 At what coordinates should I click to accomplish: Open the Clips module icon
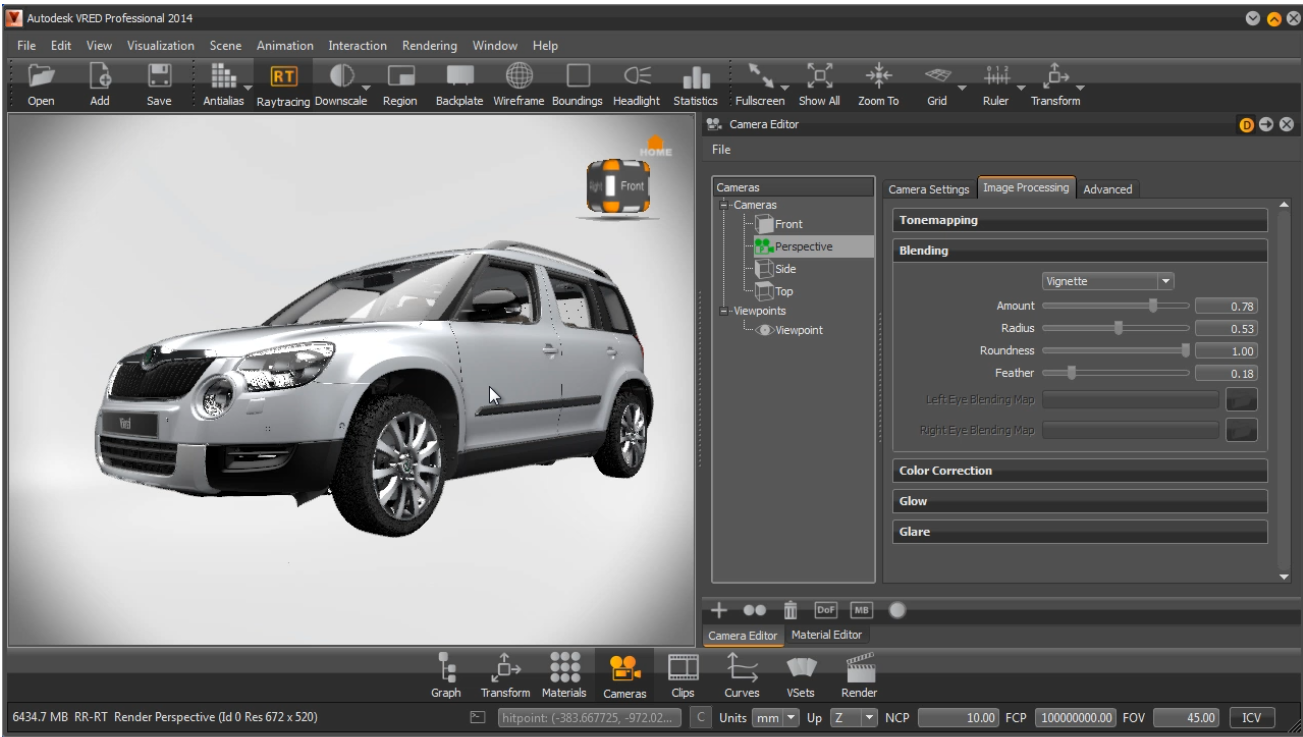[x=683, y=667]
